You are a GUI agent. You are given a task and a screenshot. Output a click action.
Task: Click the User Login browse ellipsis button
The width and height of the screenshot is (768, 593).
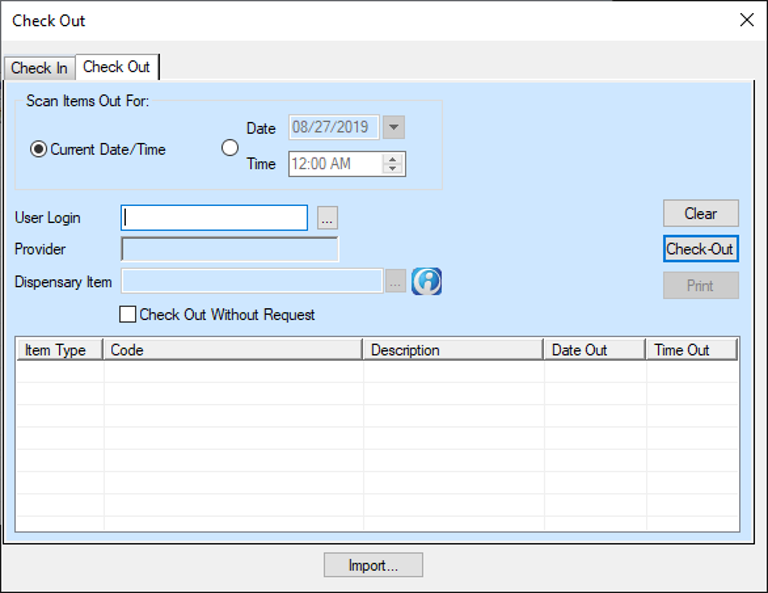[x=328, y=218]
